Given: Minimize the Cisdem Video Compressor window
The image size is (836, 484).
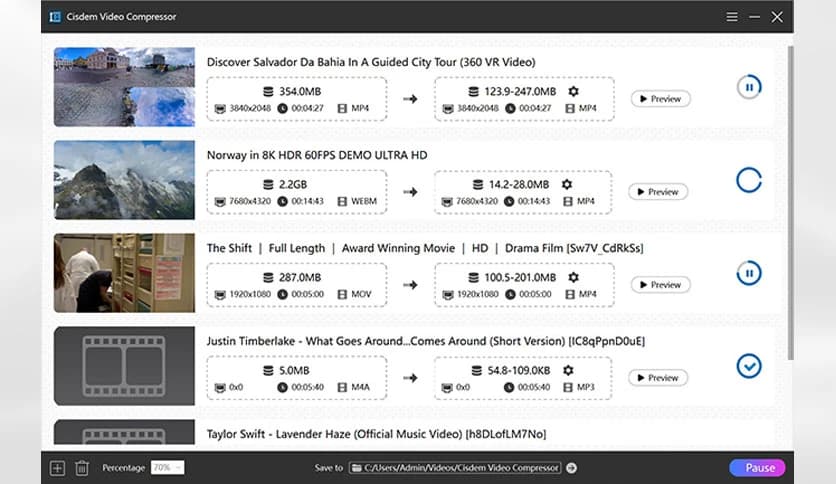Looking at the screenshot, I should coord(754,17).
